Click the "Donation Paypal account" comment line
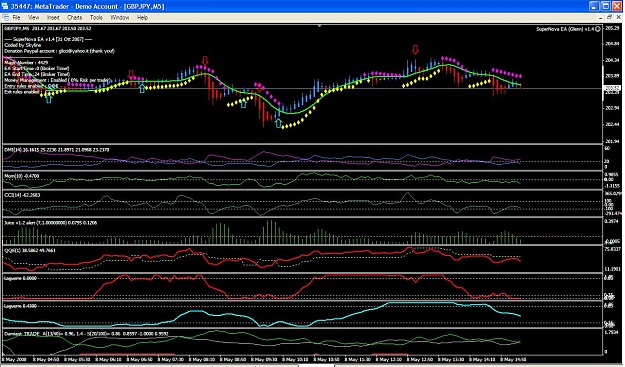The width and height of the screenshot is (625, 367). click(59, 51)
